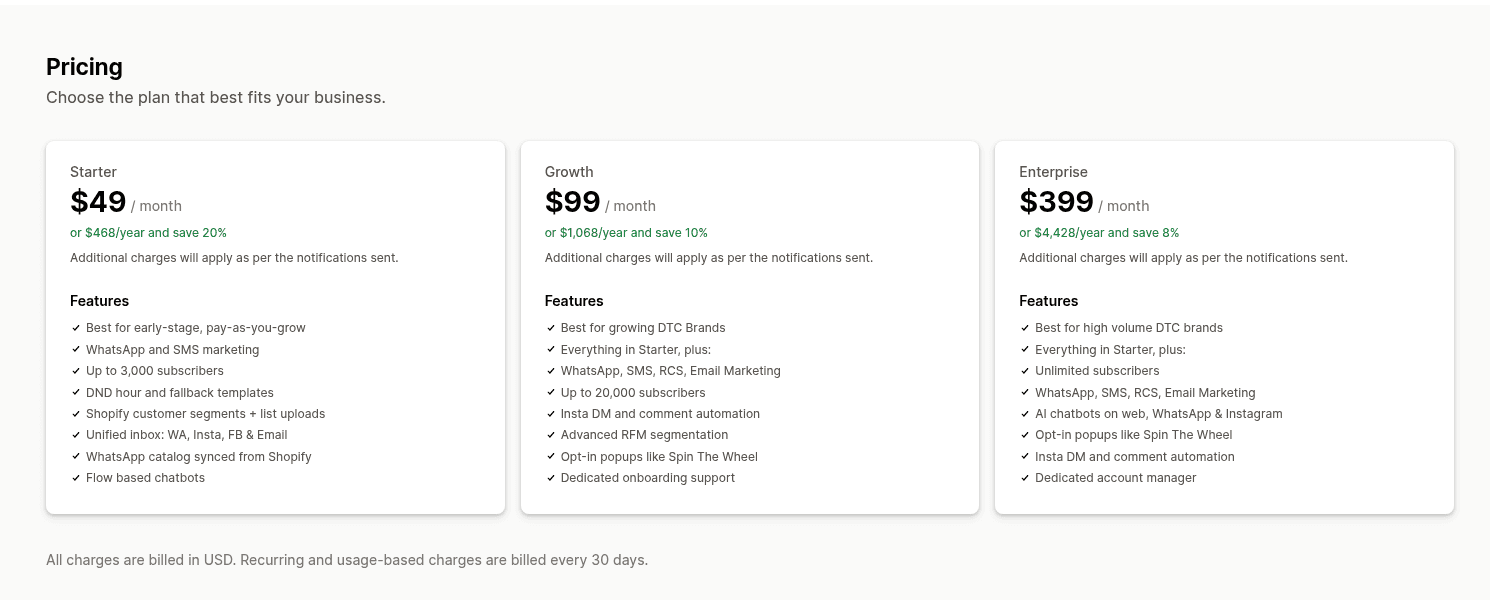The height and width of the screenshot is (600, 1490).
Task: Click 'Opt-in popups like Spin The Wheel' in Growth card
Action: pos(659,457)
